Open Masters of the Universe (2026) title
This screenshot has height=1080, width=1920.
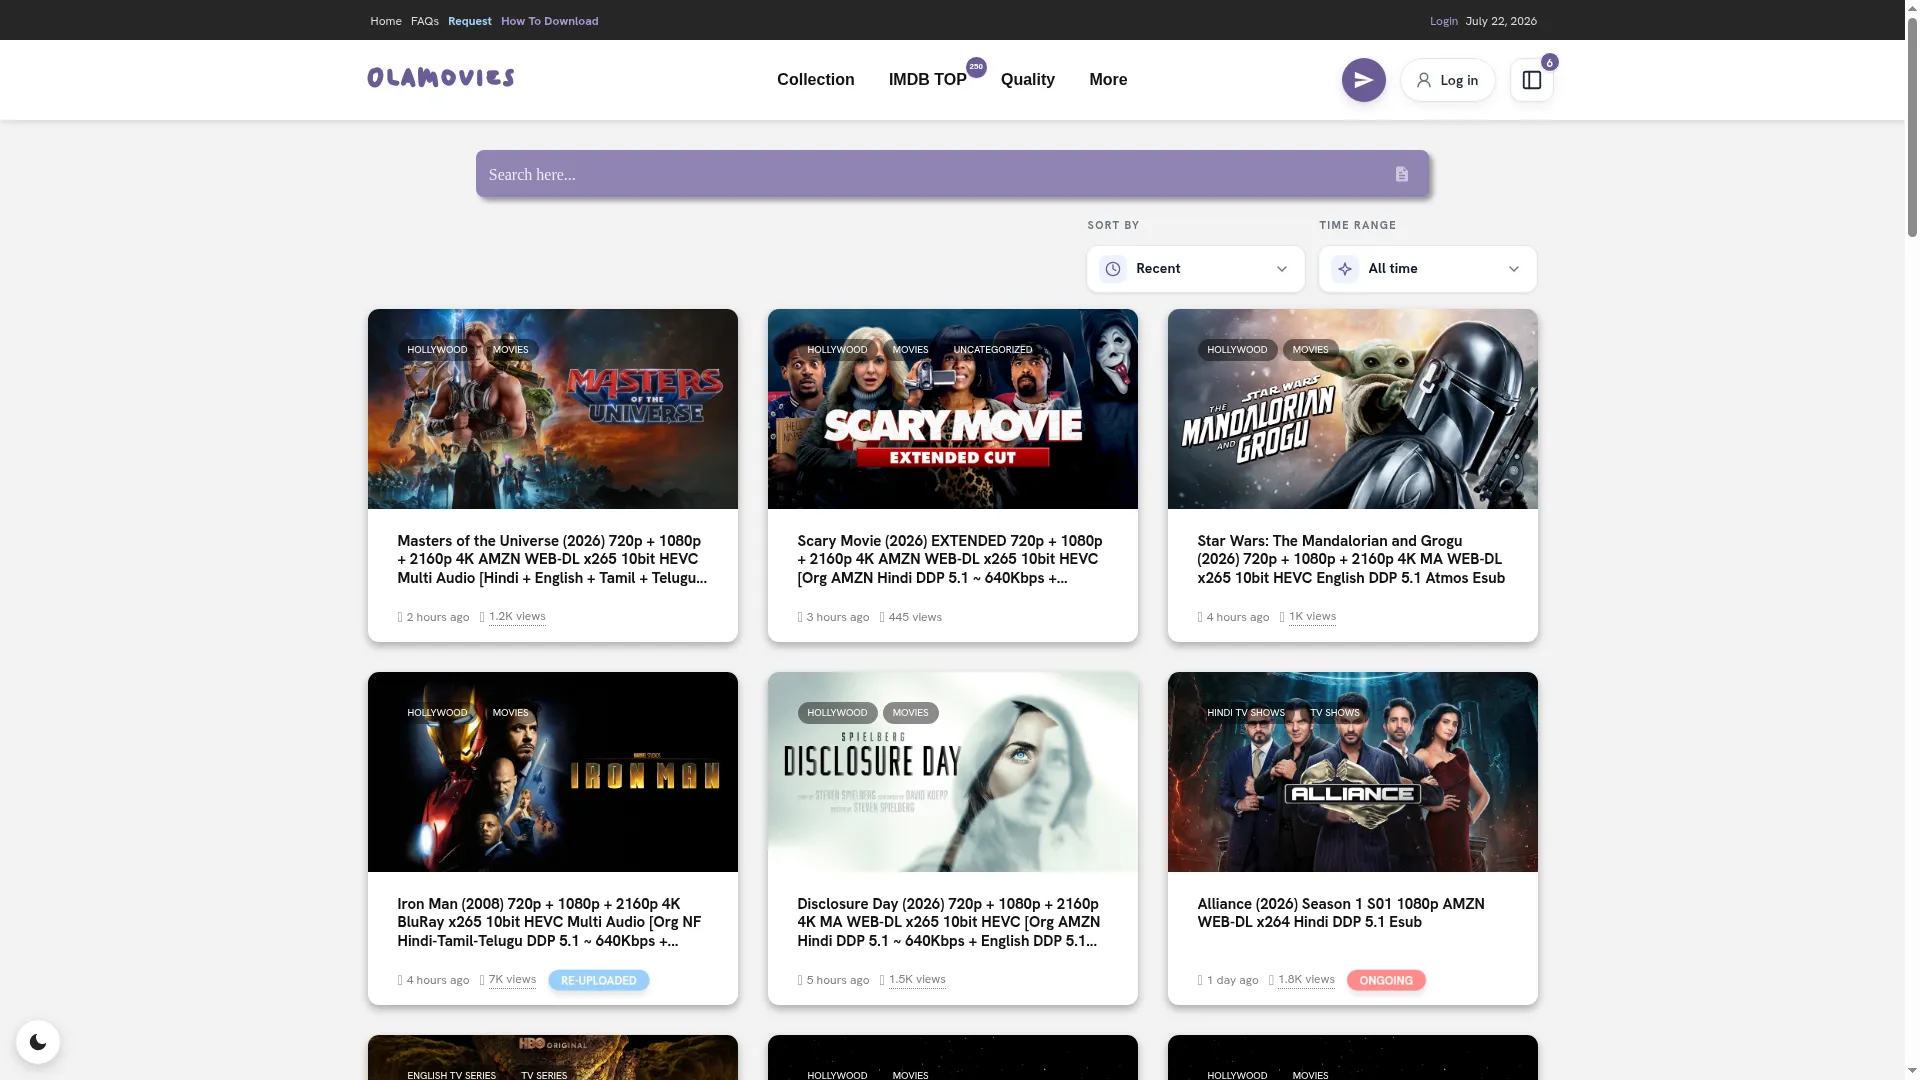pyautogui.click(x=552, y=559)
